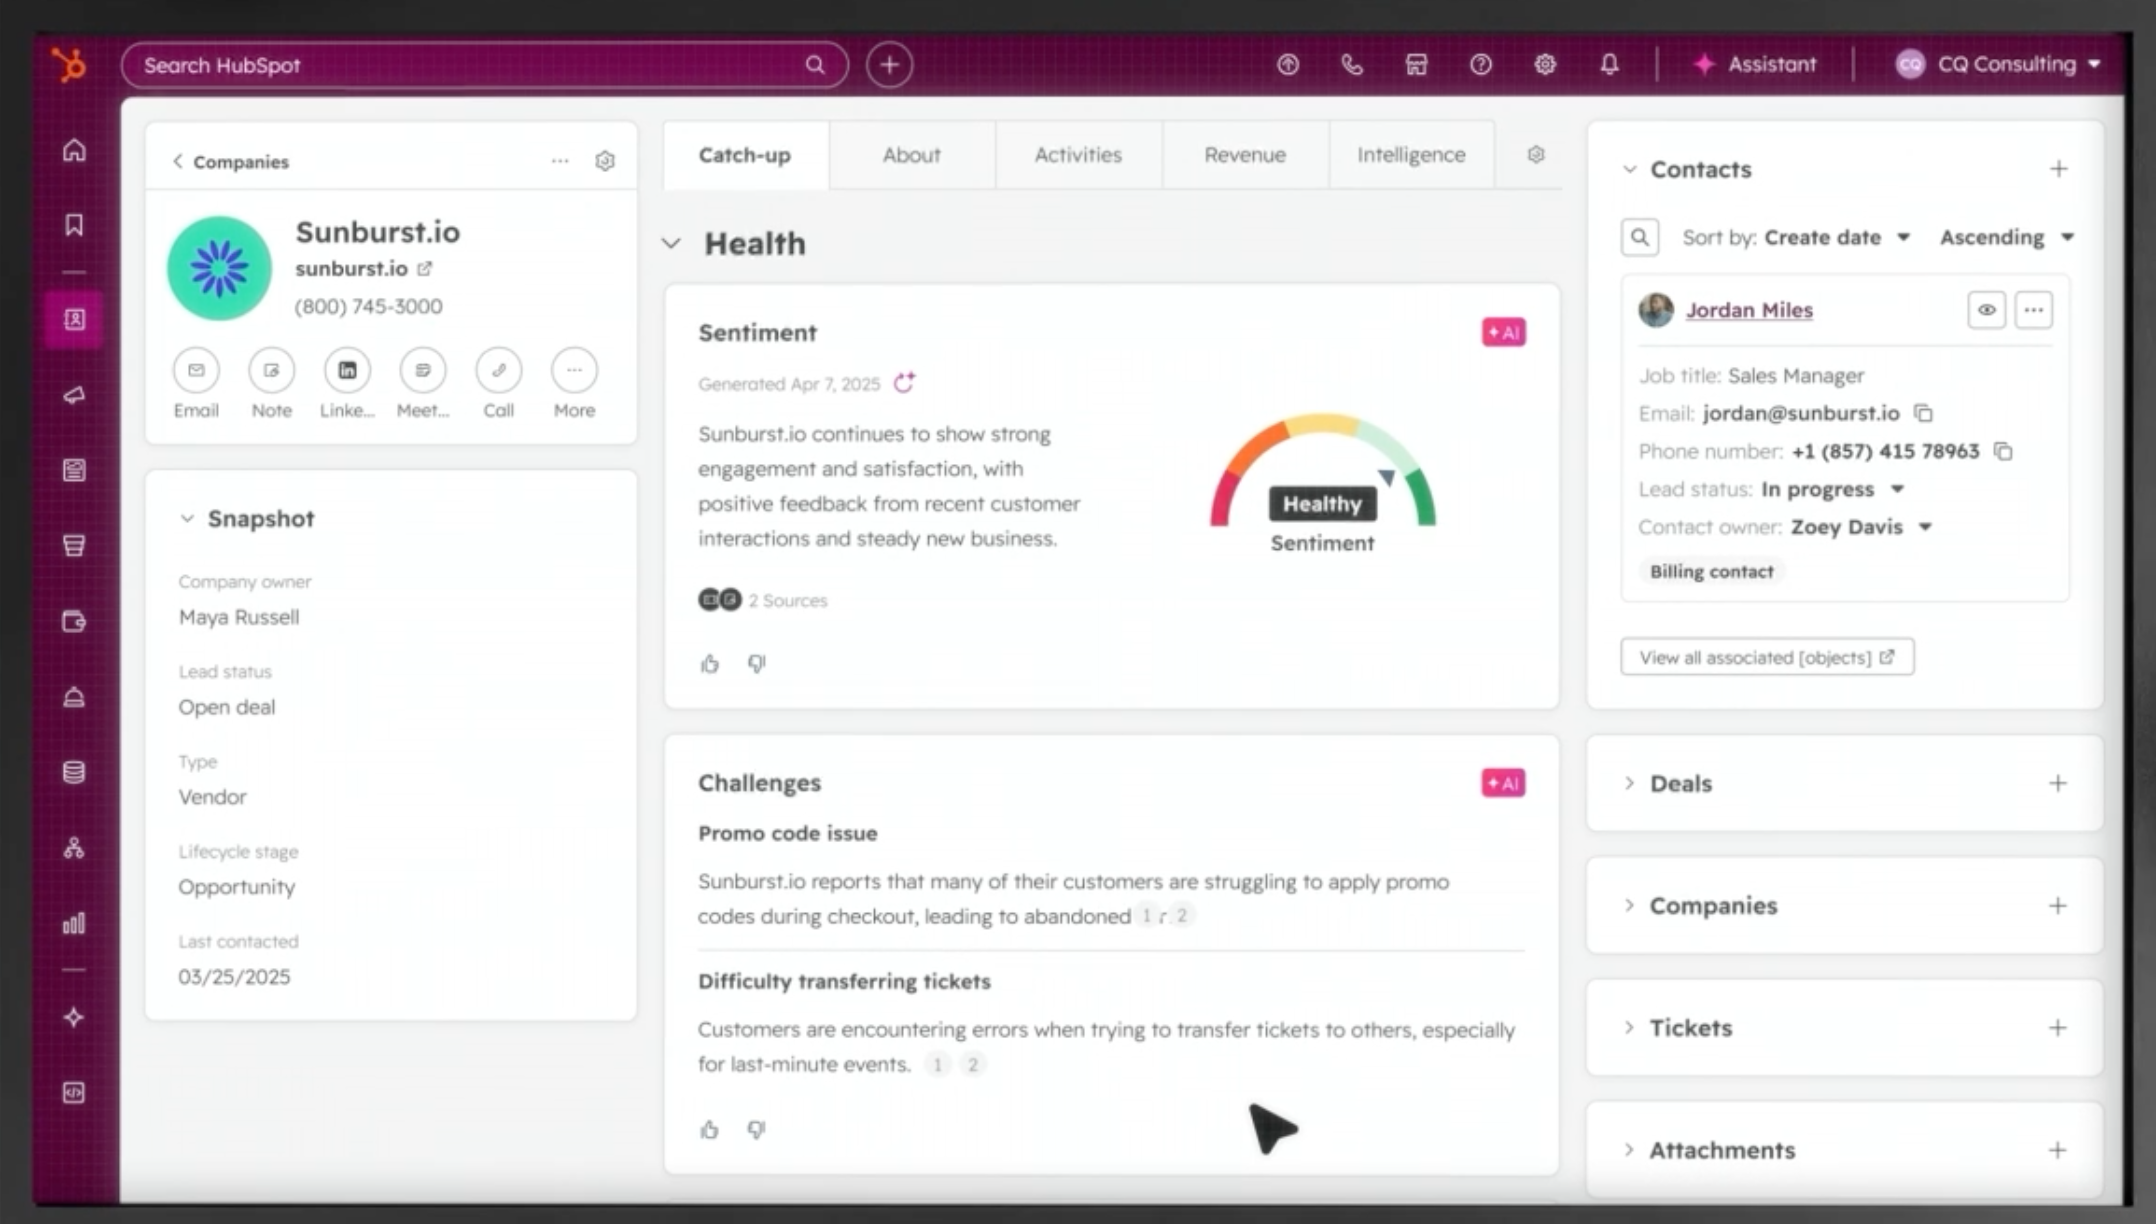Screen dimensions: 2156x1224
Task: Expand the Deals card
Action: tap(1629, 783)
